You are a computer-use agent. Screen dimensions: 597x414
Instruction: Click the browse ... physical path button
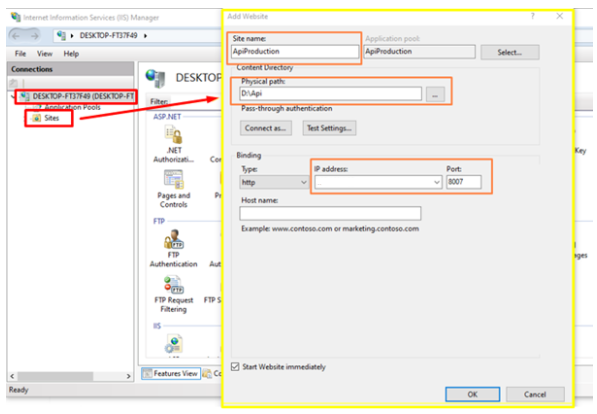(x=435, y=94)
